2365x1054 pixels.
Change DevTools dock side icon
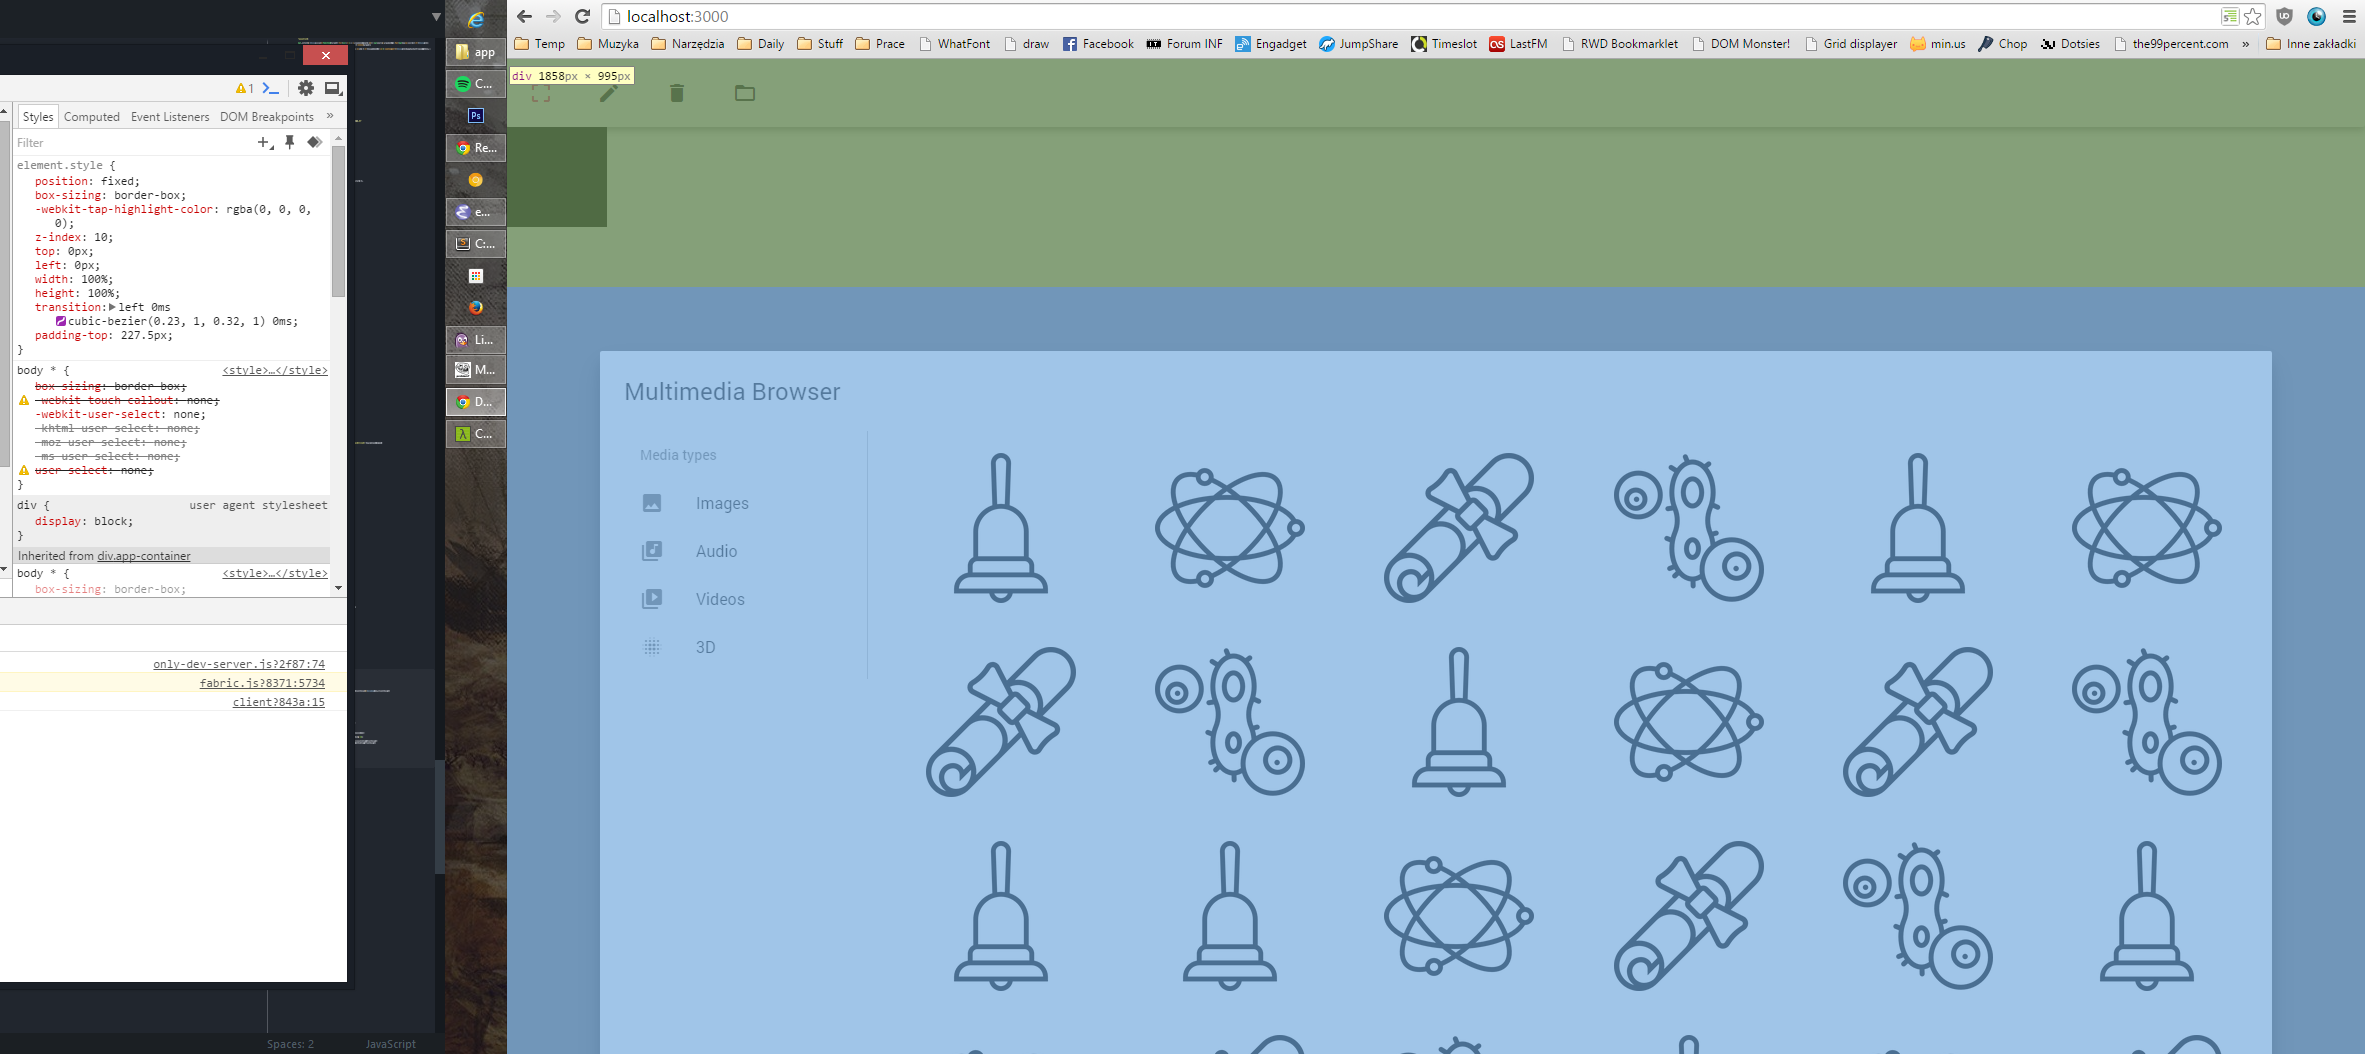[x=333, y=88]
